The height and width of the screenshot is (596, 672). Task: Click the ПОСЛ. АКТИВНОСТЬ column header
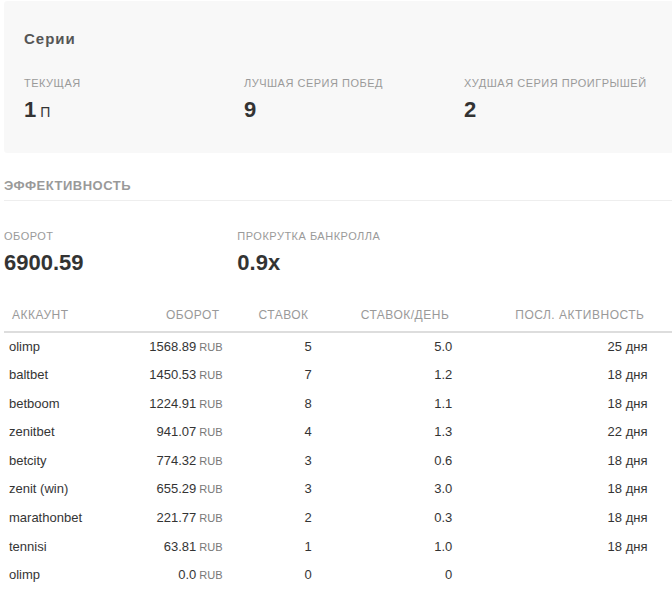[579, 315]
